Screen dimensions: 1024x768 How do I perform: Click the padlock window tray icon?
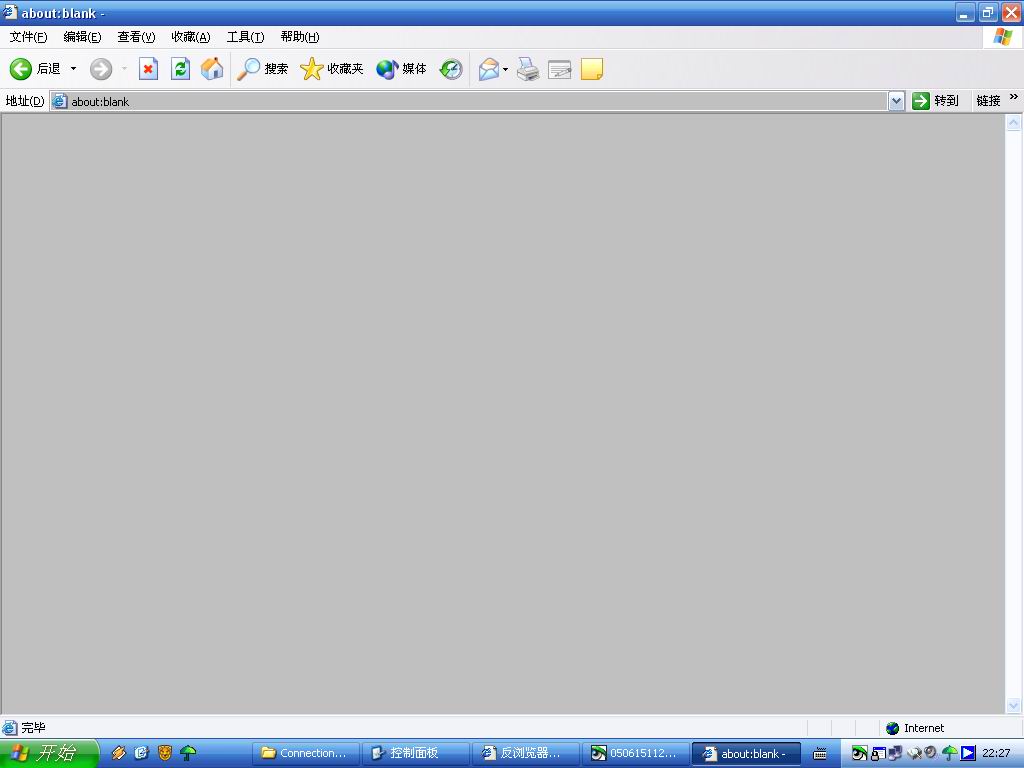point(878,754)
